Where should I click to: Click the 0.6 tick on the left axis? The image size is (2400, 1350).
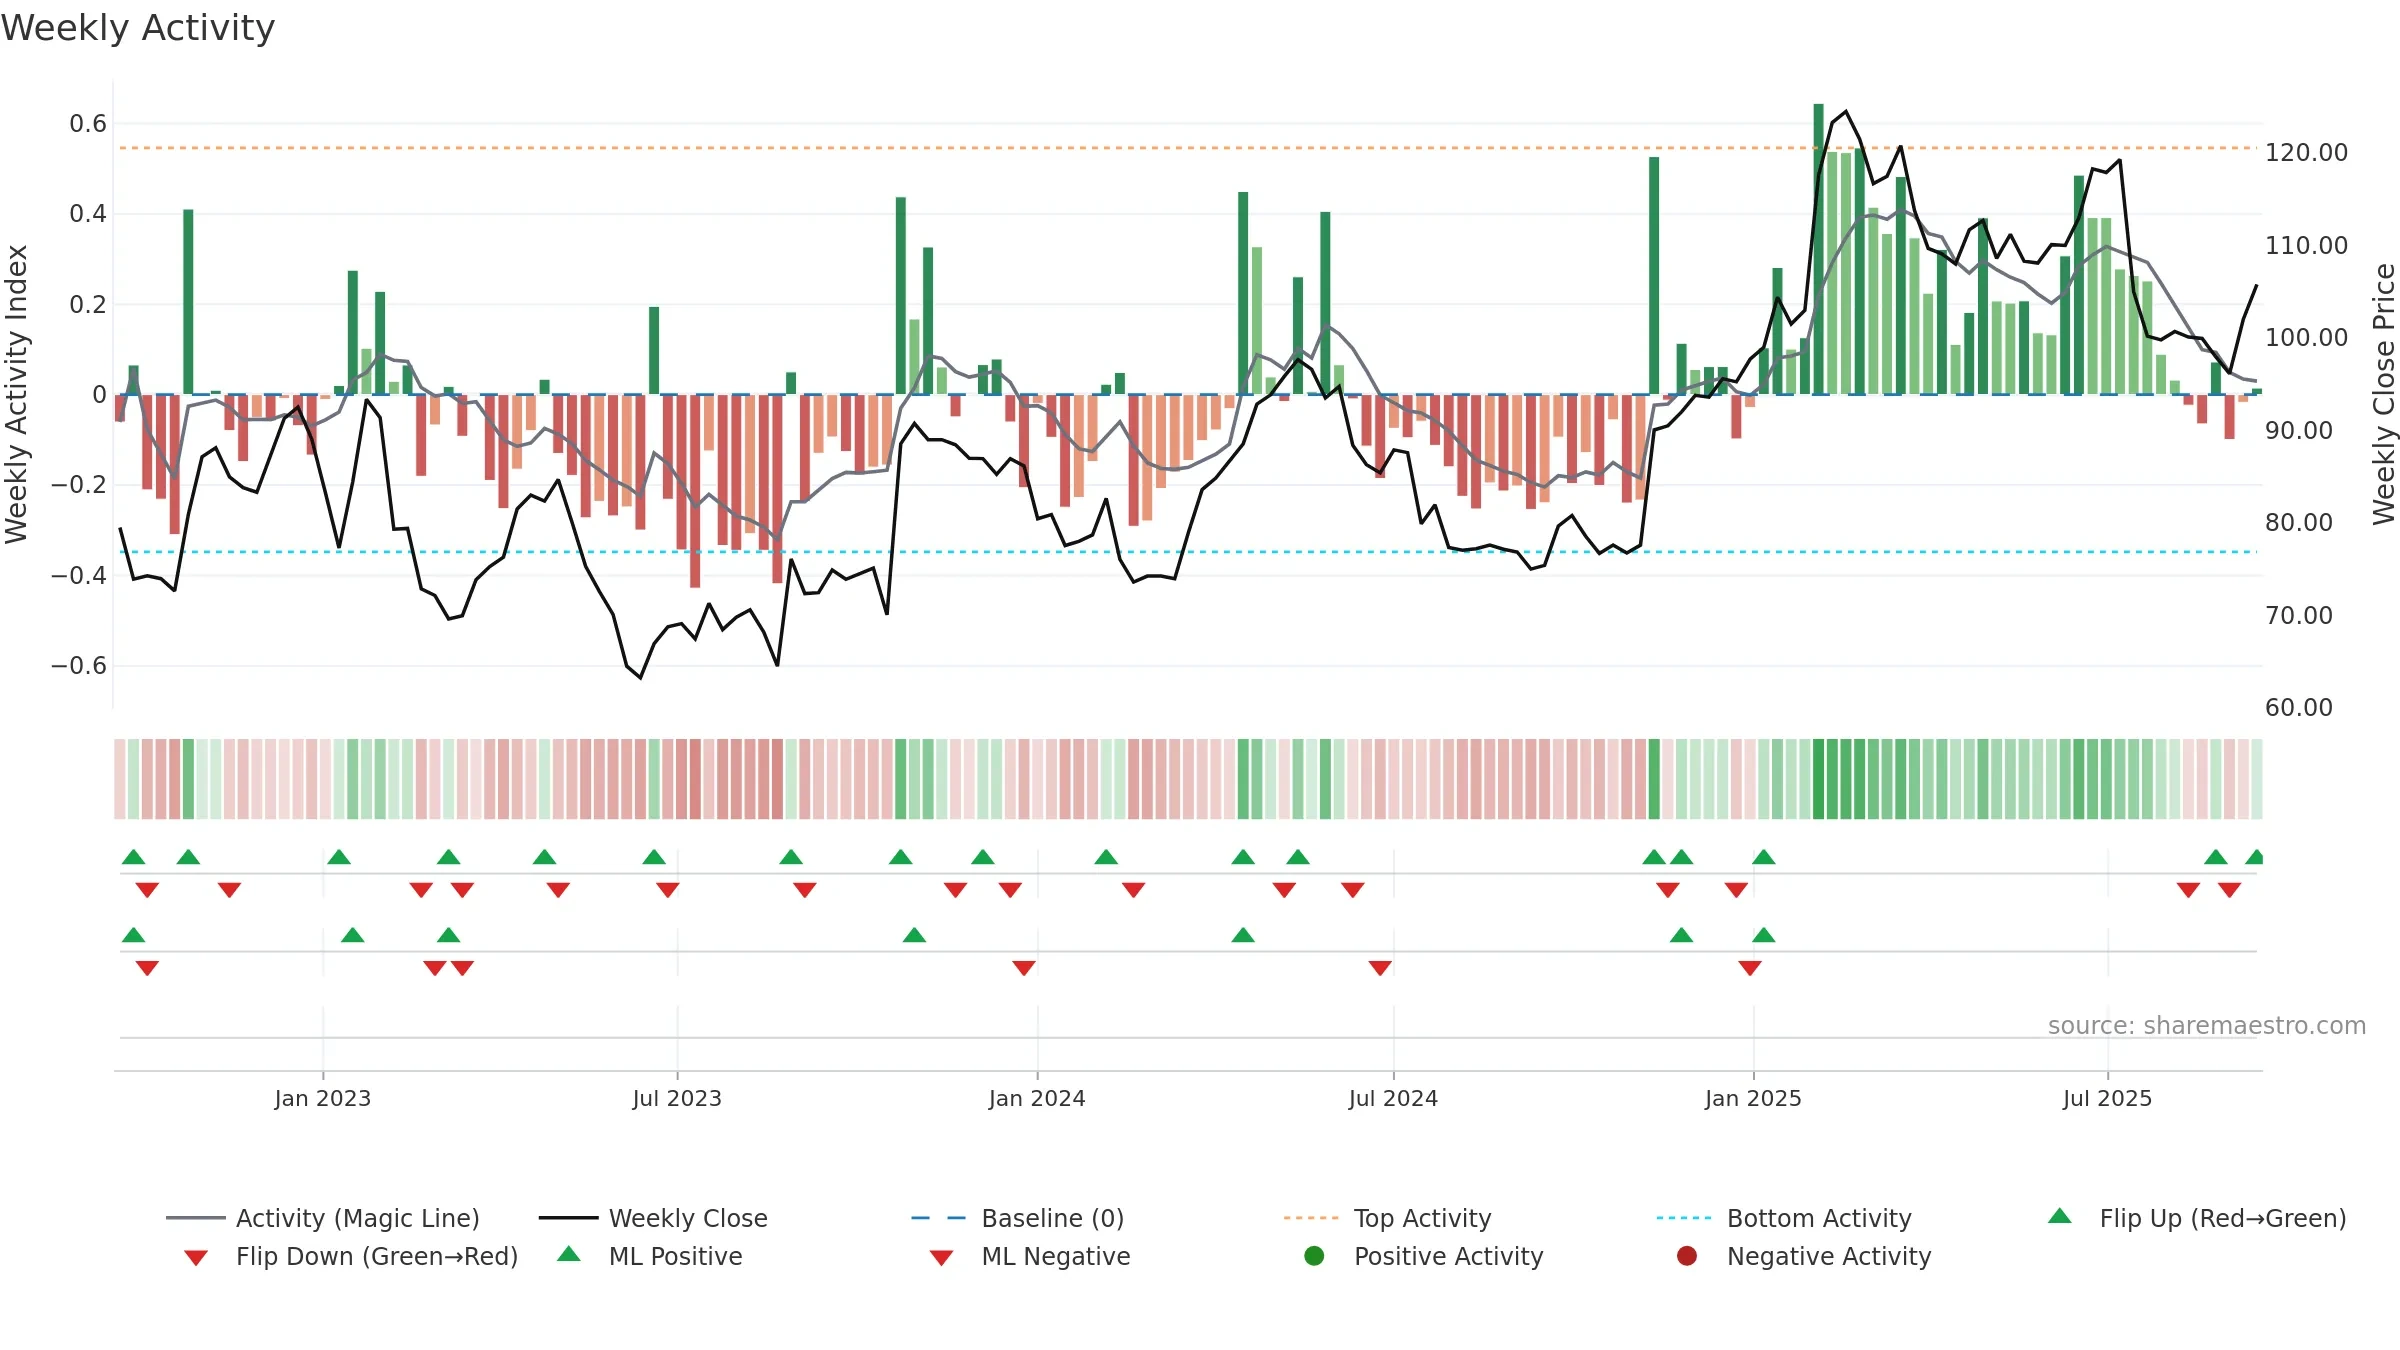tap(88, 124)
